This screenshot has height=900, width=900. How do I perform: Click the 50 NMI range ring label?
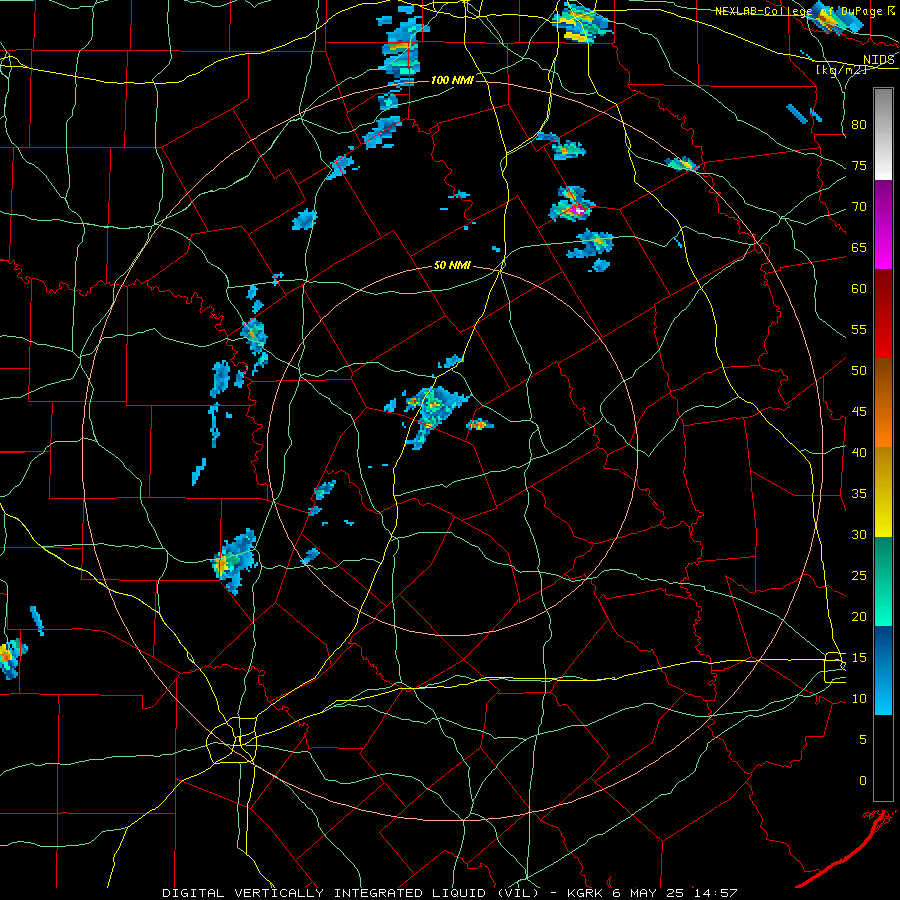point(452,265)
